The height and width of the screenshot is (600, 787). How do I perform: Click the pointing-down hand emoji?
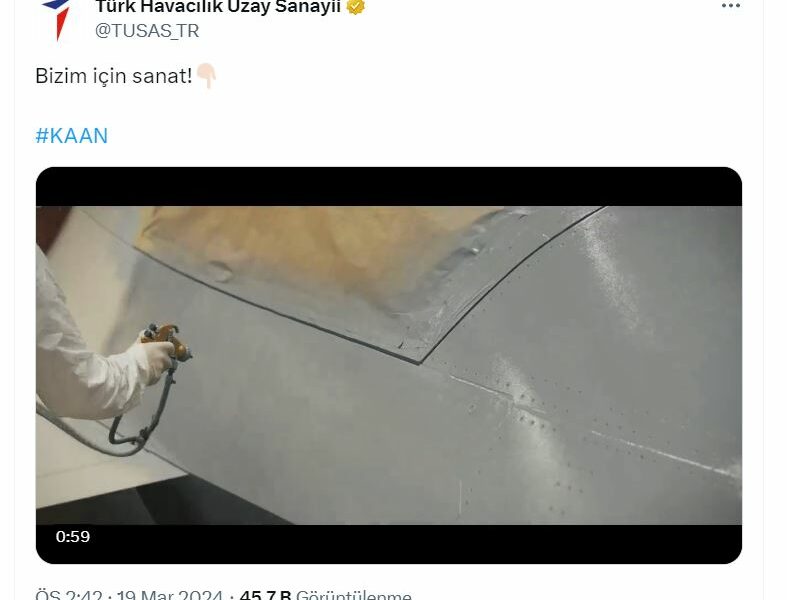pyautogui.click(x=206, y=76)
